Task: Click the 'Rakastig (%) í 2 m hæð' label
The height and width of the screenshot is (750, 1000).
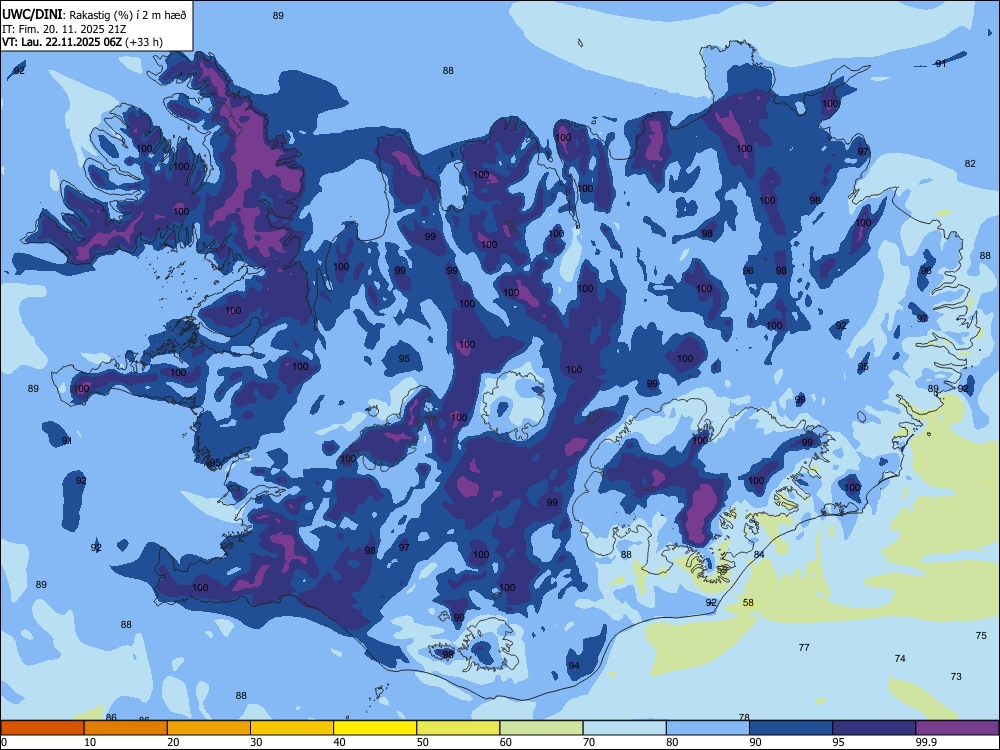Action: 128,15
